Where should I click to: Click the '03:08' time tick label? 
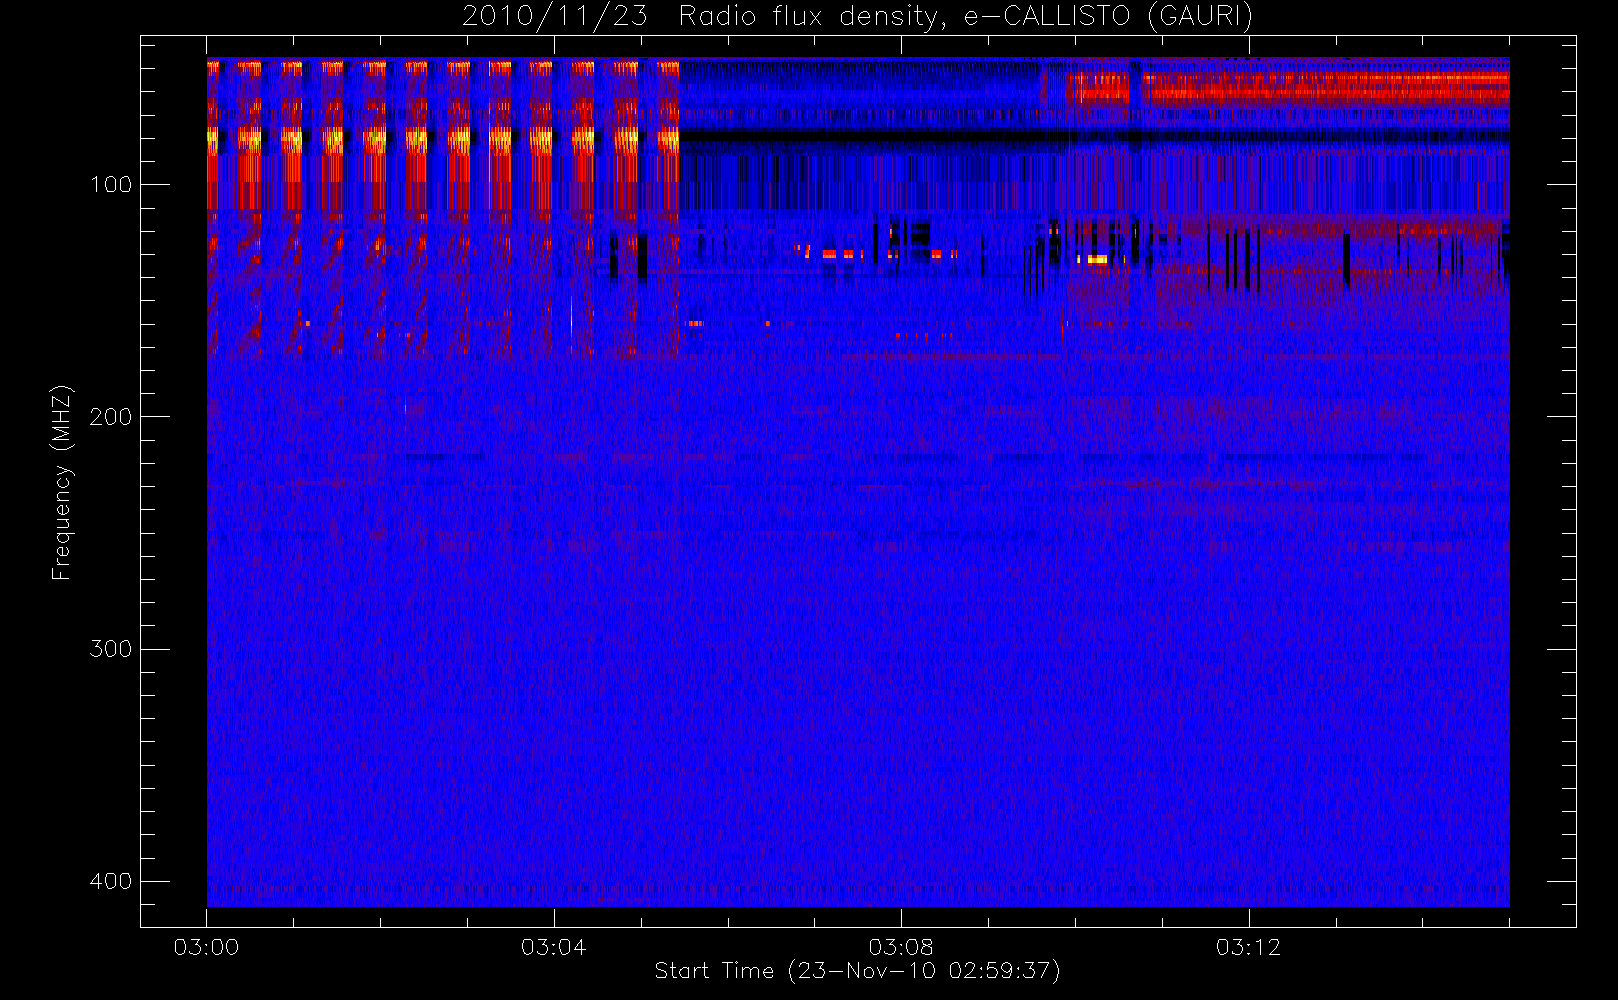[901, 947]
